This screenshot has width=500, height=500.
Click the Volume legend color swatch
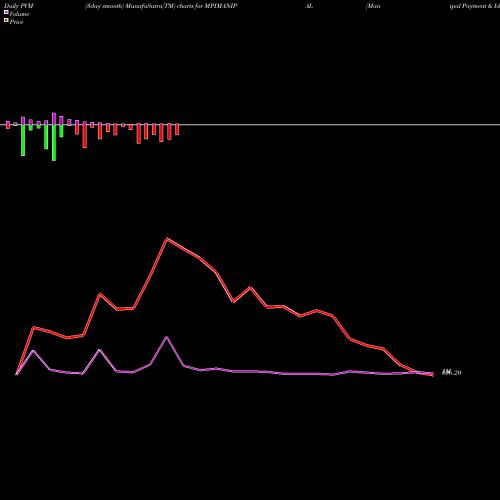[x=6, y=12]
